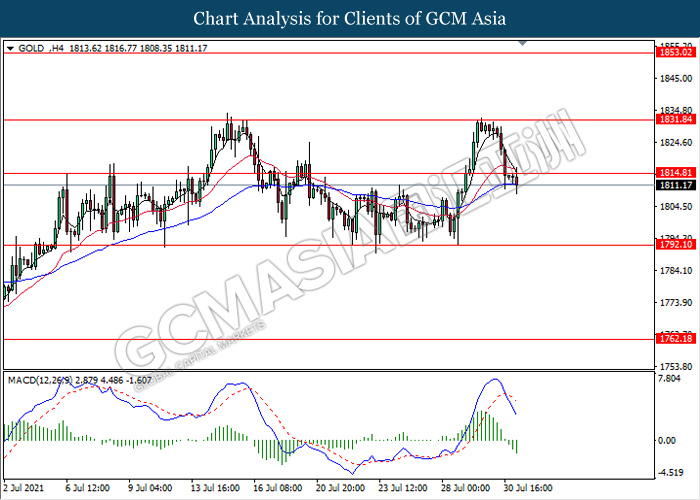The width and height of the screenshot is (700, 500).
Task: Click the 1804.50 price axis value
Action: tap(676, 207)
